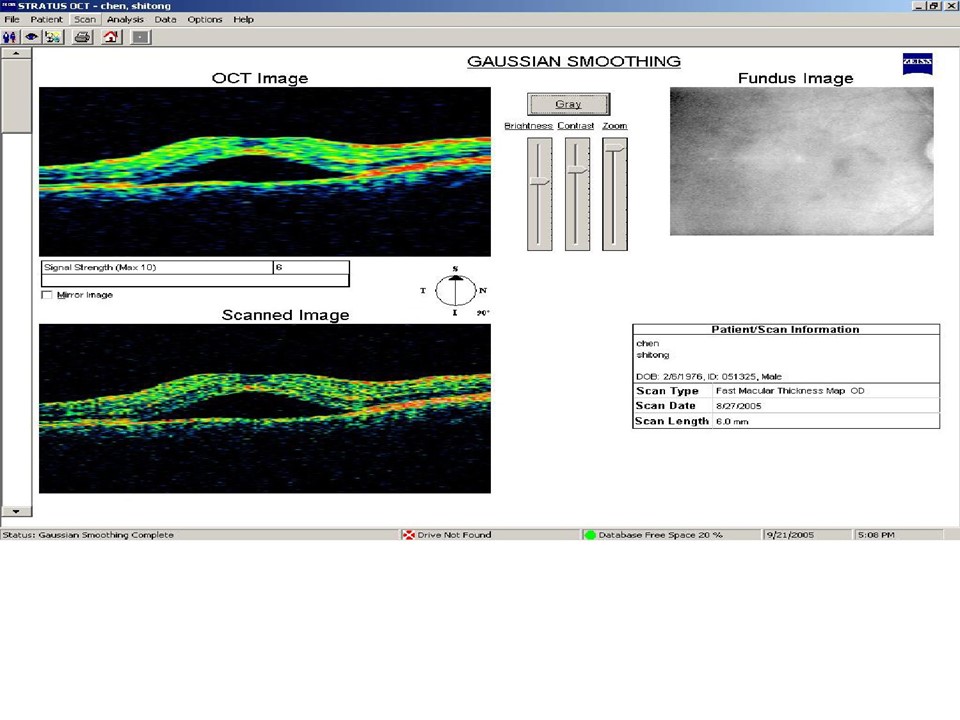Screen dimensions: 960x720
Task: Open the Patient menu
Action: coord(47,20)
